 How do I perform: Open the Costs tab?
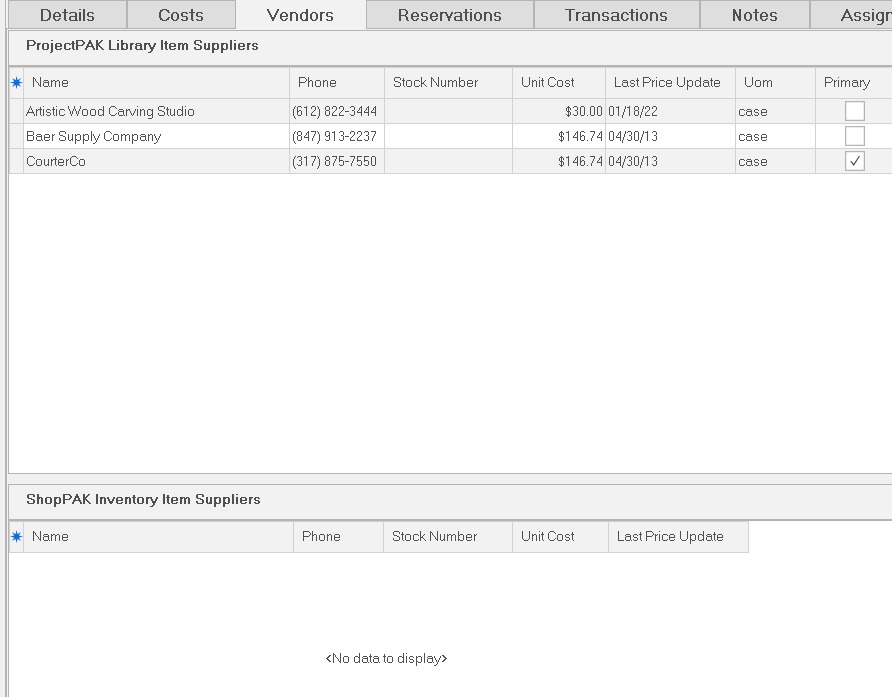[181, 15]
